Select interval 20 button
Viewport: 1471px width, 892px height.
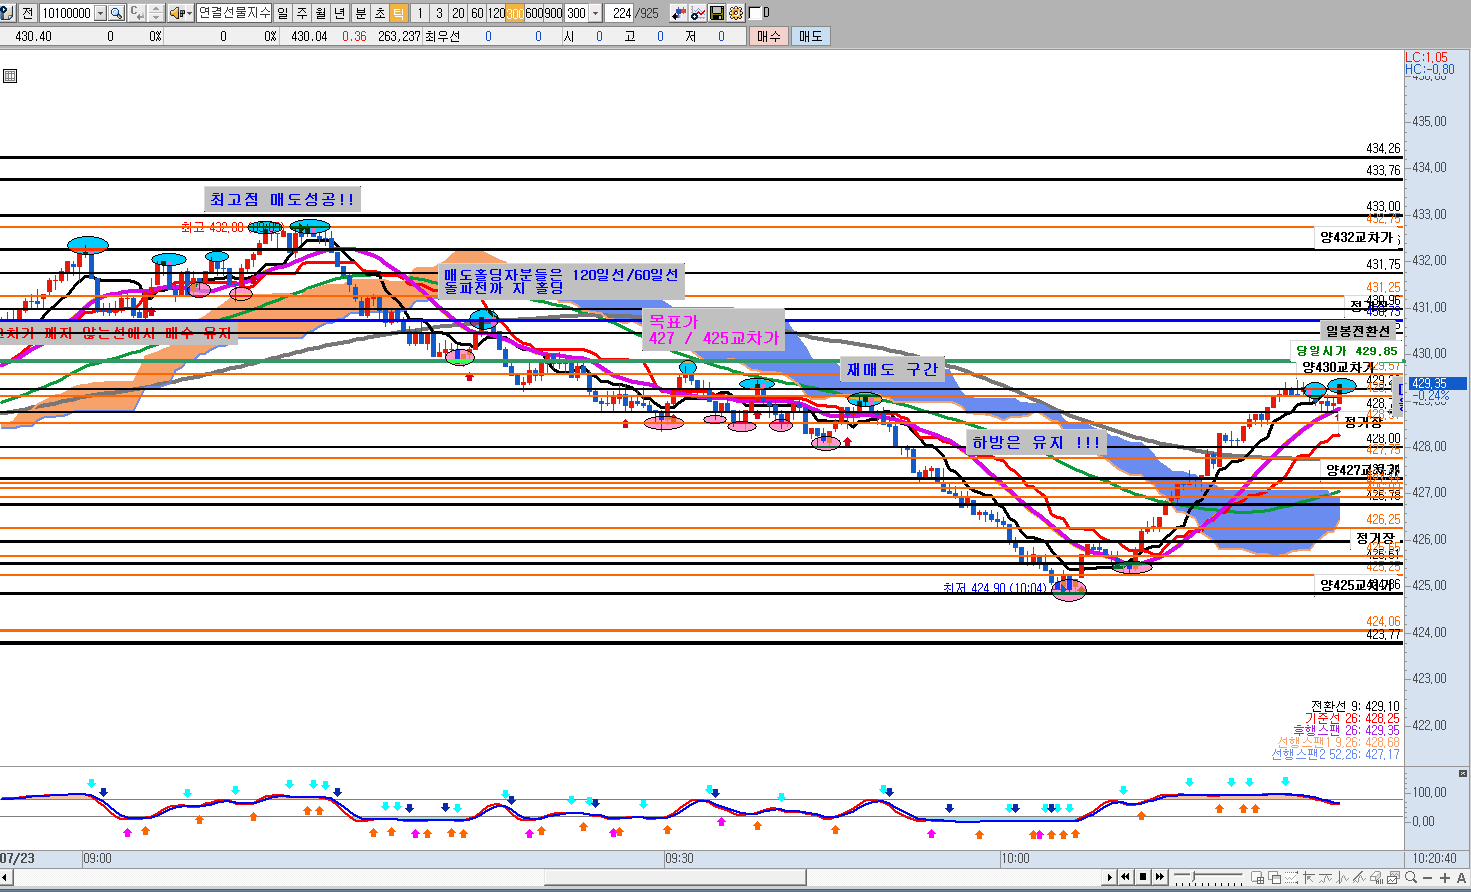(x=458, y=13)
